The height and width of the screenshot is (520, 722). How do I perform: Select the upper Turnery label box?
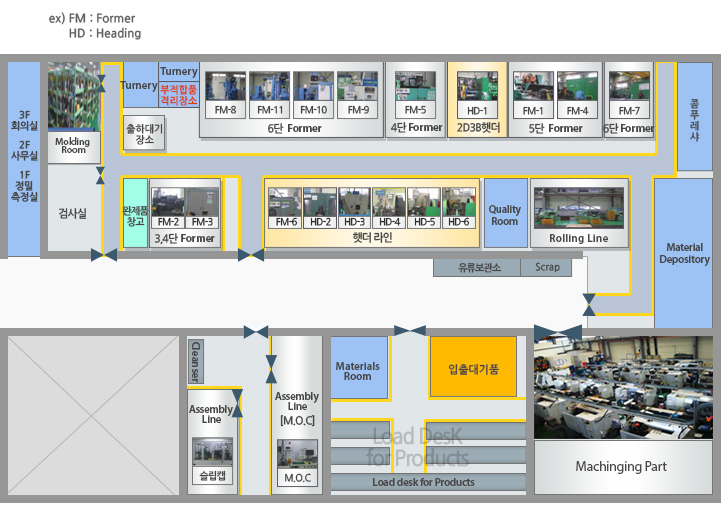(x=179, y=71)
